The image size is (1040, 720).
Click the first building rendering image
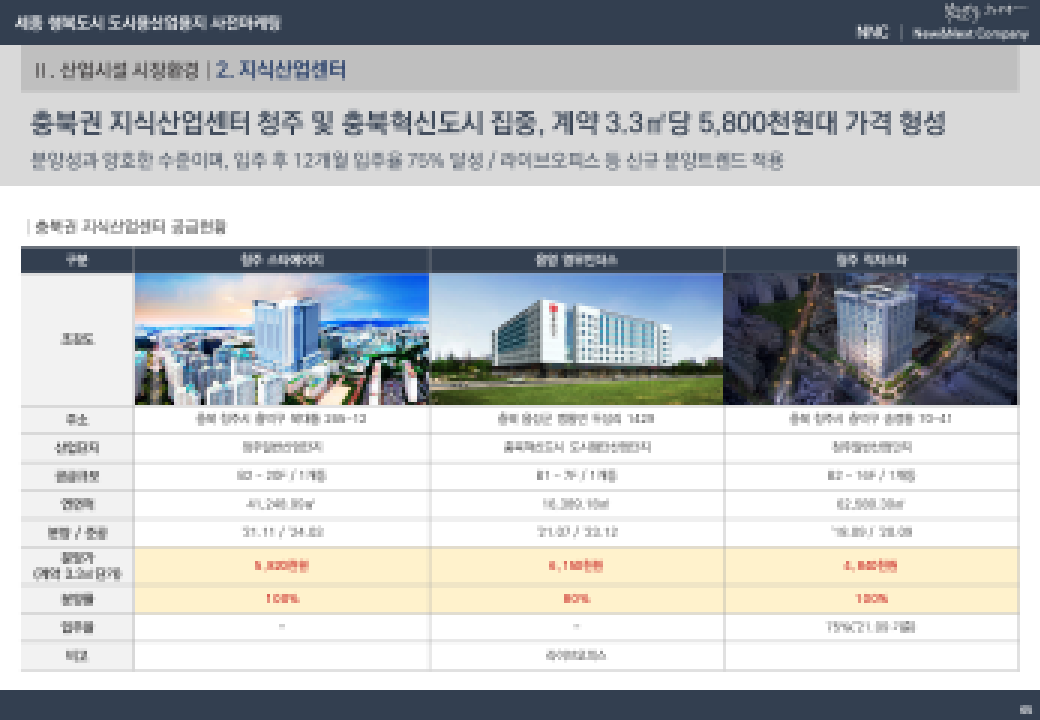point(282,339)
